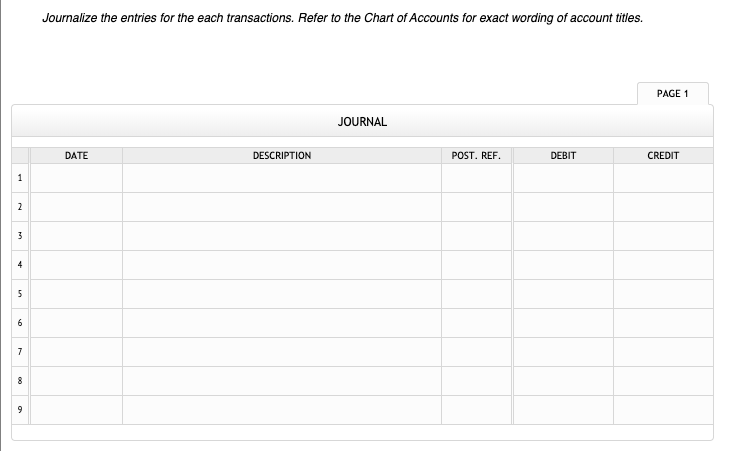The width and height of the screenshot is (731, 451).
Task: Click the Description cell in row 1
Action: [281, 178]
